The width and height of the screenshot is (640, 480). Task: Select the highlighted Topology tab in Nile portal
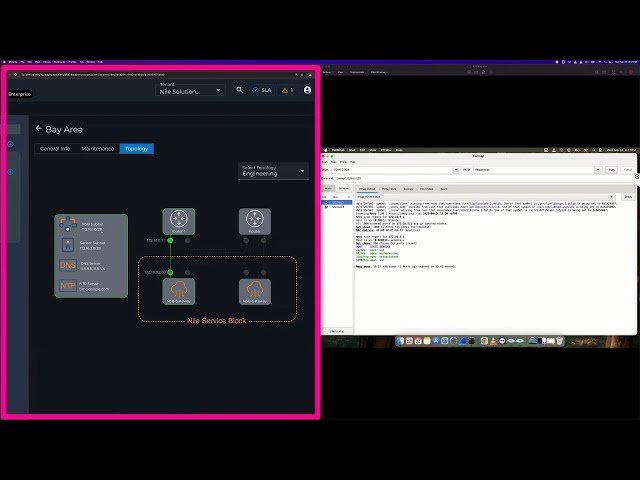137,149
